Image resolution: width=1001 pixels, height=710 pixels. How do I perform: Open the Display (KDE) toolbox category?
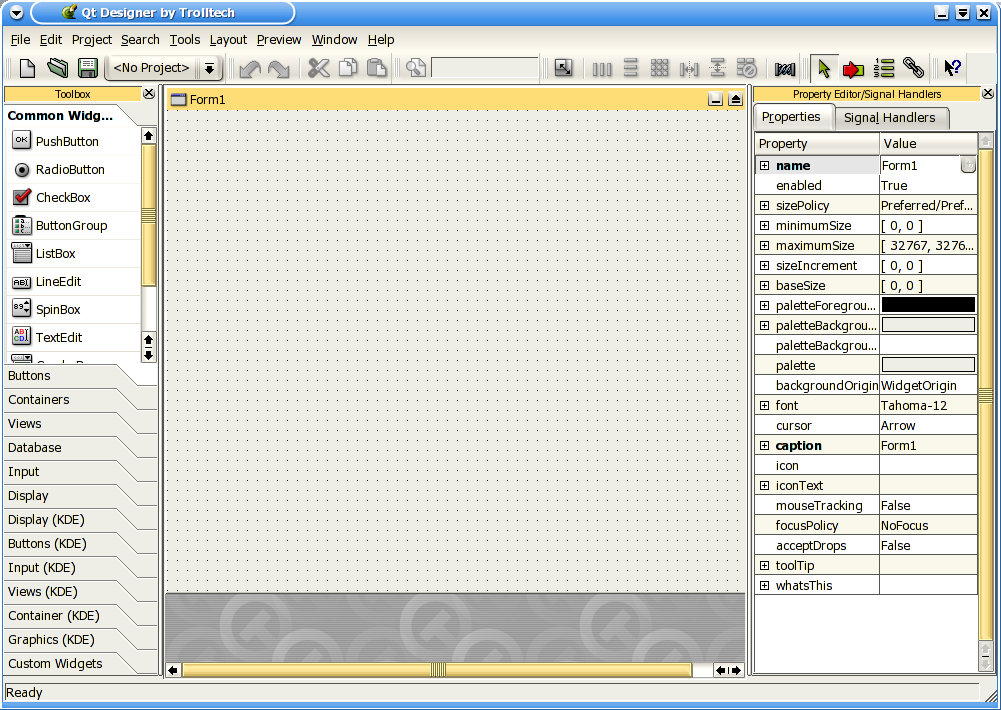pyautogui.click(x=48, y=519)
